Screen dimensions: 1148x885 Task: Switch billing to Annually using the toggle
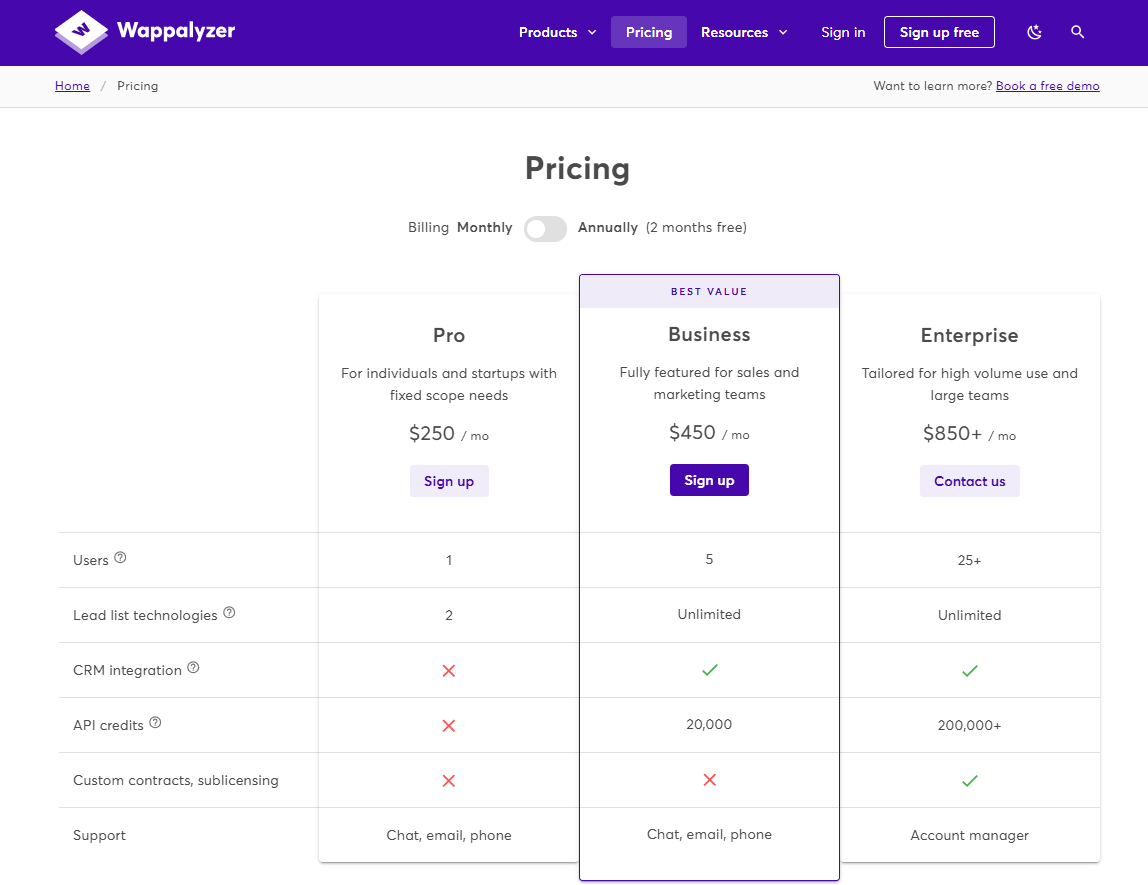point(545,228)
